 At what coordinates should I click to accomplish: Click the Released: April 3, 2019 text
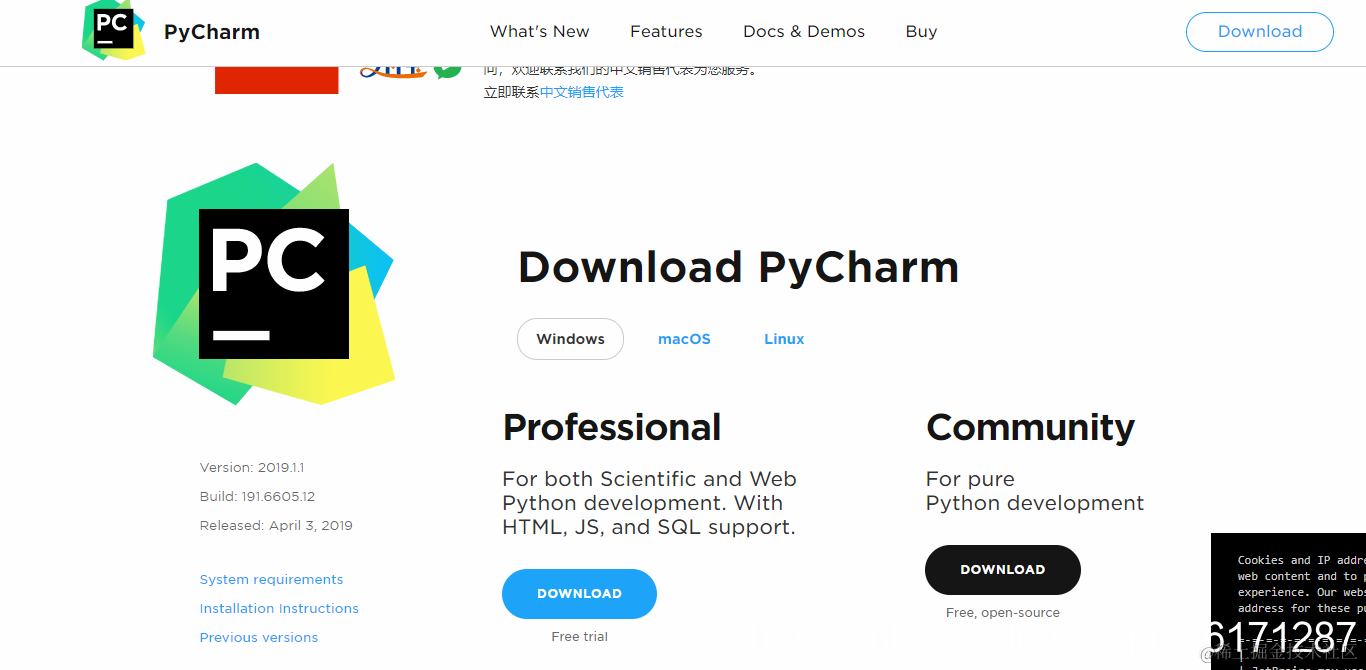coord(276,526)
